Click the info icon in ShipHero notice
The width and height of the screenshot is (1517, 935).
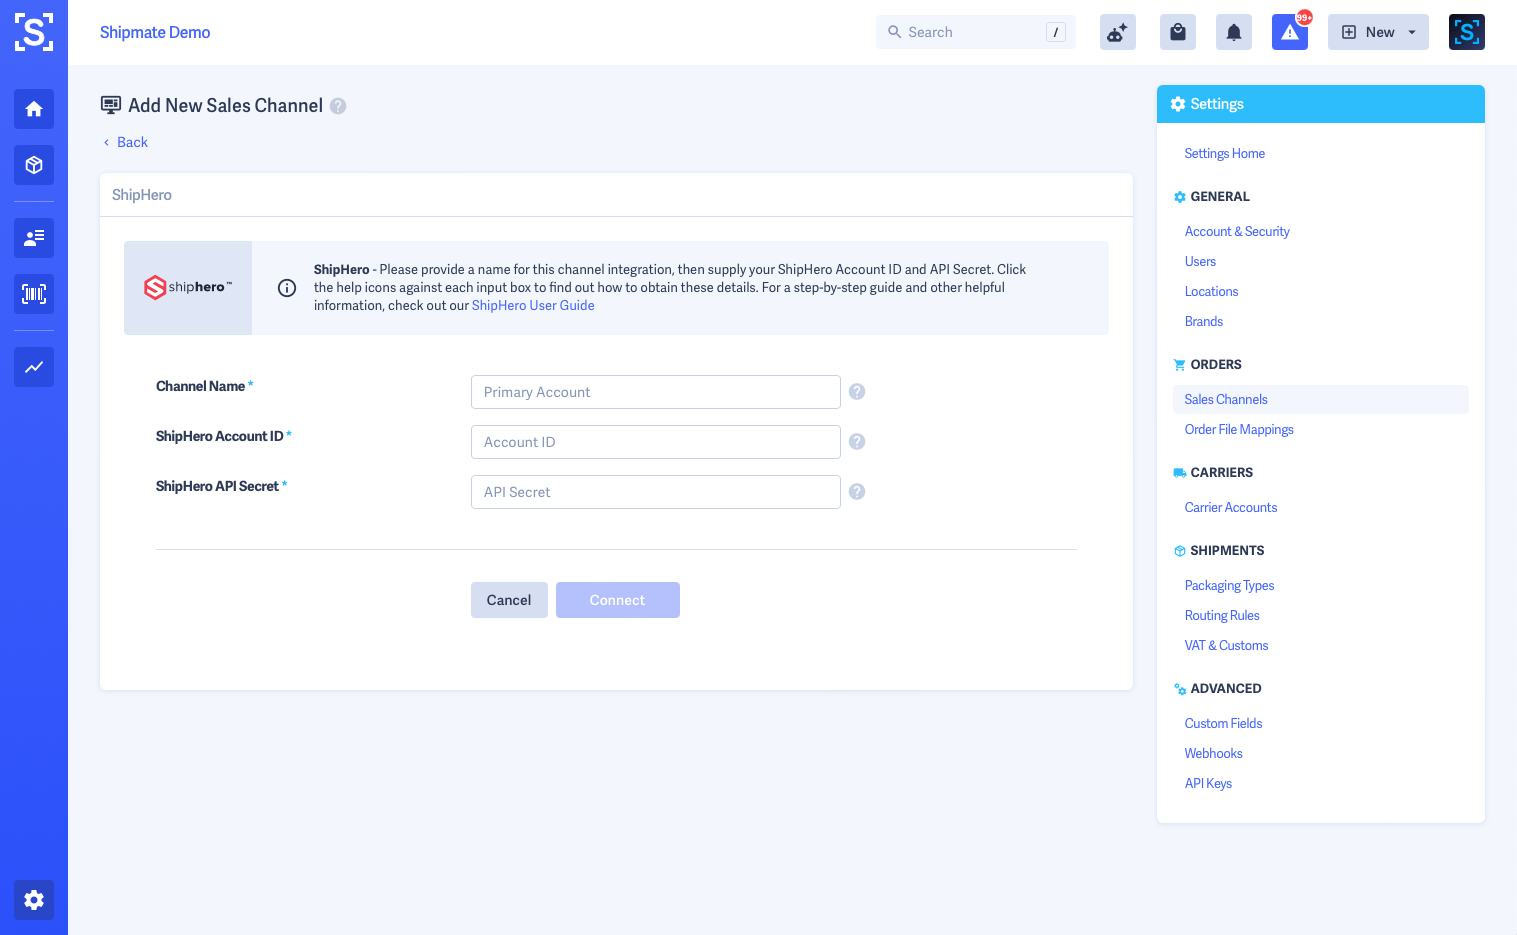click(x=287, y=288)
